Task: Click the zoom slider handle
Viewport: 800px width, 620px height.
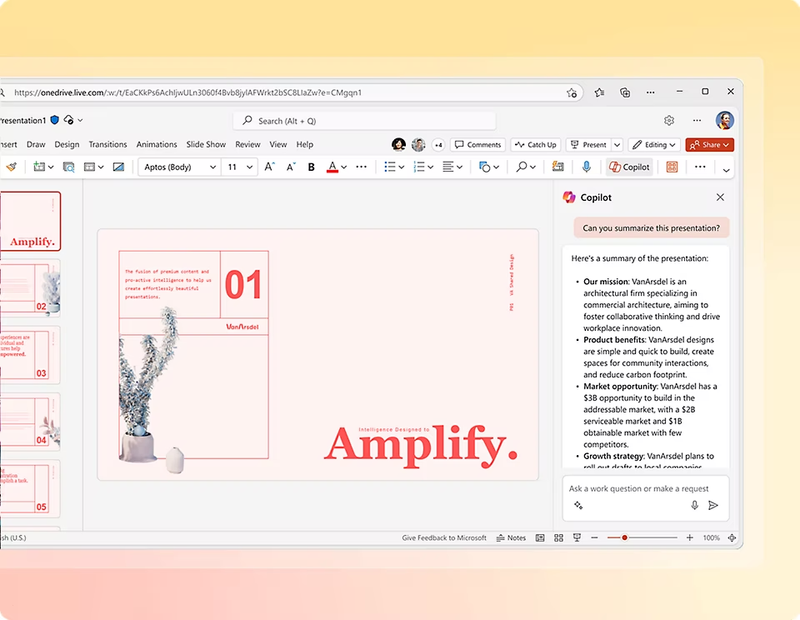Action: click(x=624, y=538)
